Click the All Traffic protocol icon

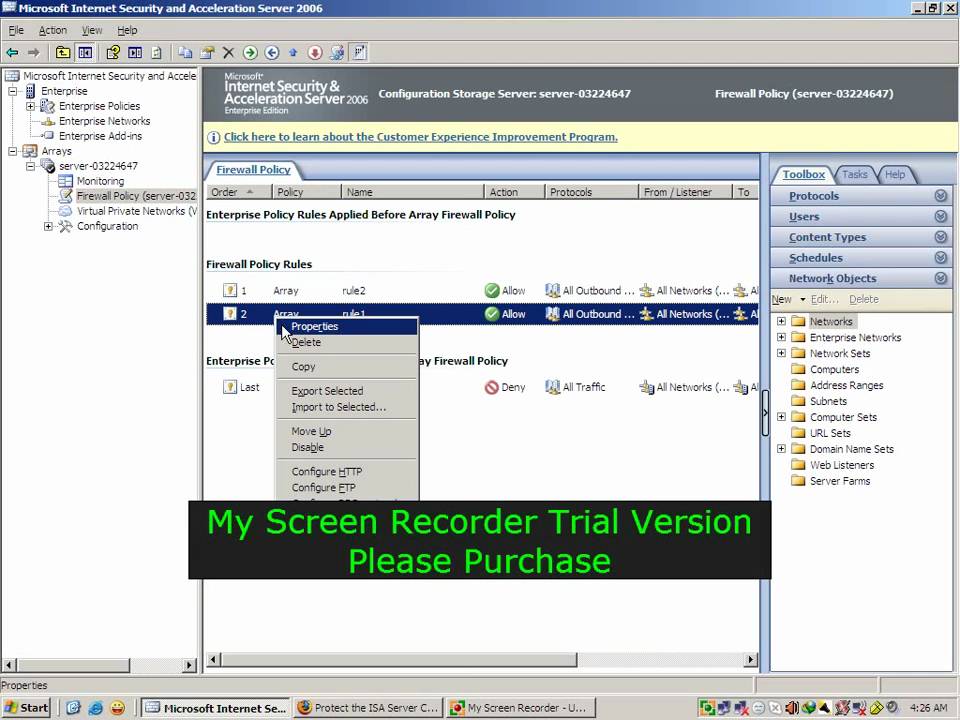552,388
